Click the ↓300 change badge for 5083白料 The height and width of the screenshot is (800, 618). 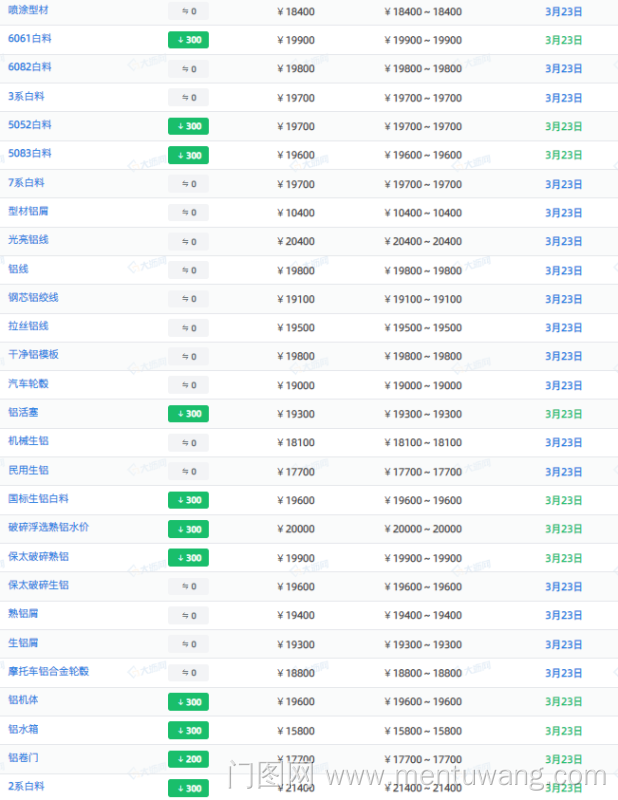pos(188,155)
